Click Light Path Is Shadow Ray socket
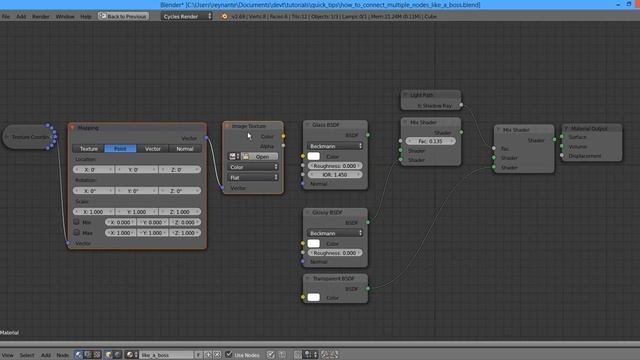640x360 pixels. tap(461, 105)
